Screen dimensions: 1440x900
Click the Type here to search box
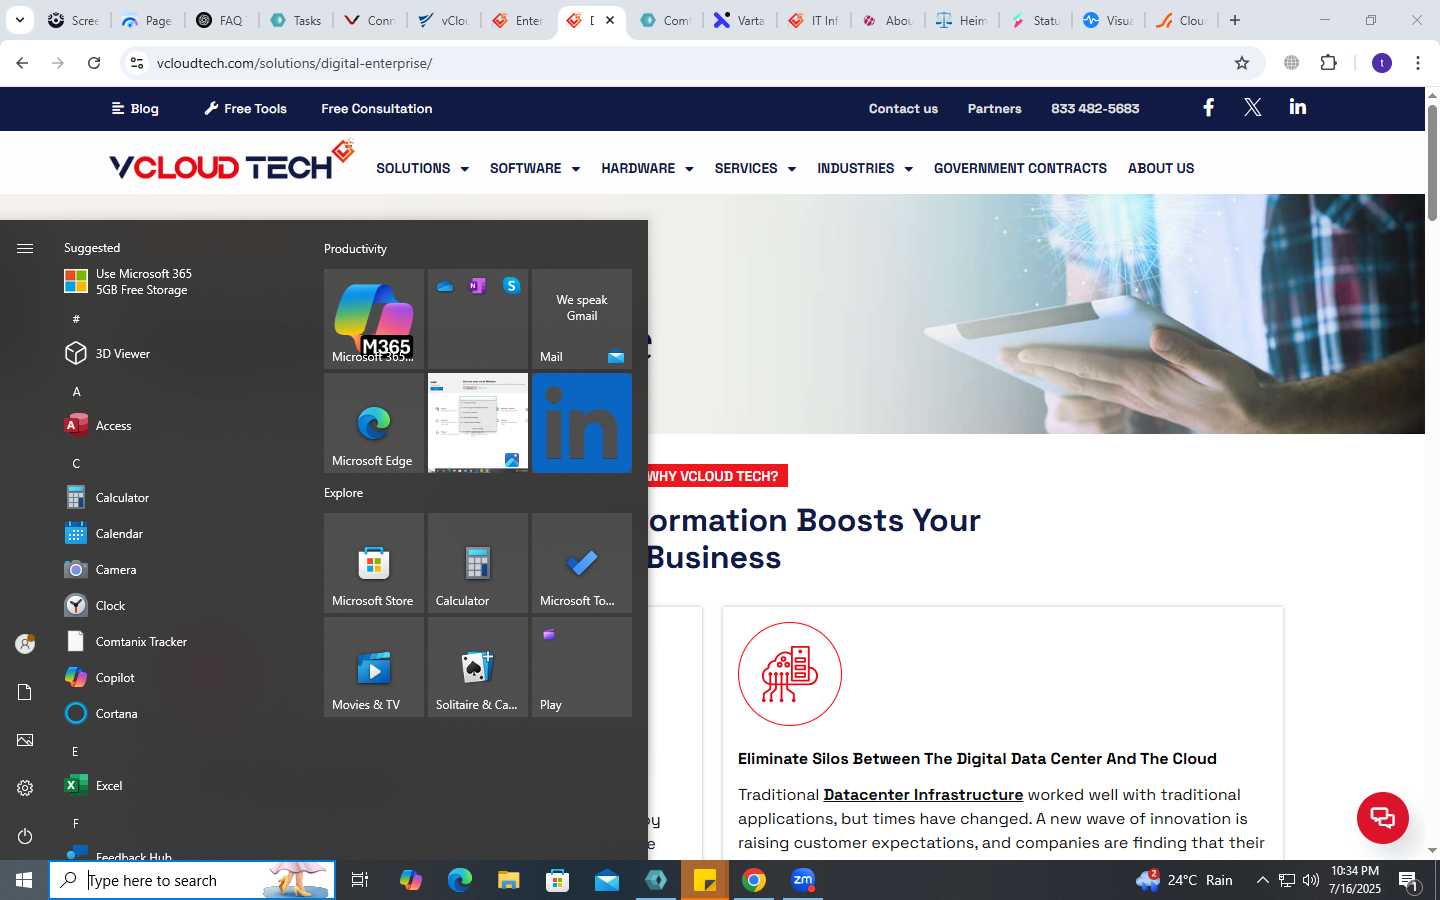pos(192,880)
